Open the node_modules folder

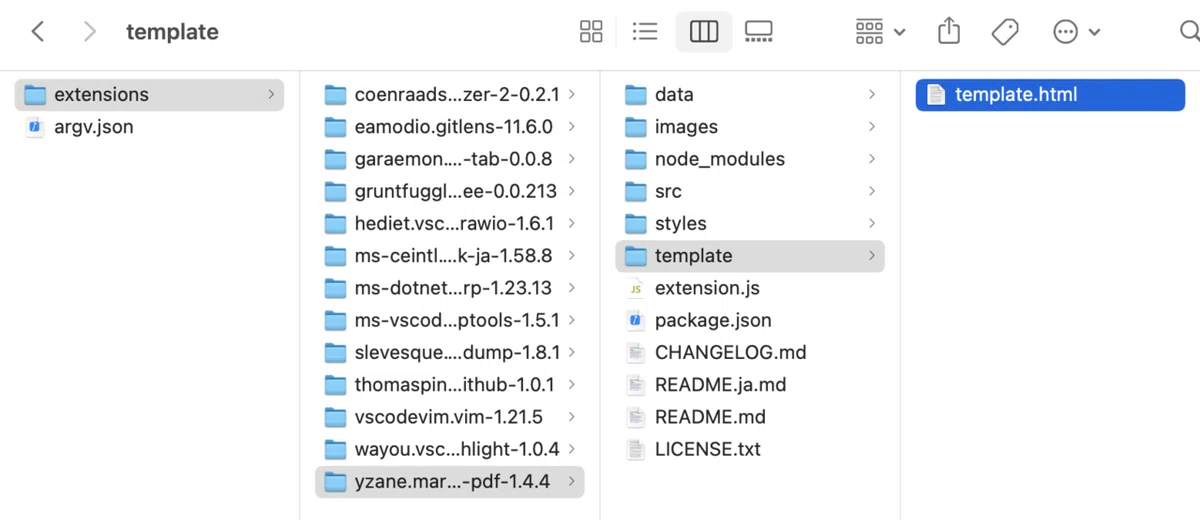pos(750,159)
